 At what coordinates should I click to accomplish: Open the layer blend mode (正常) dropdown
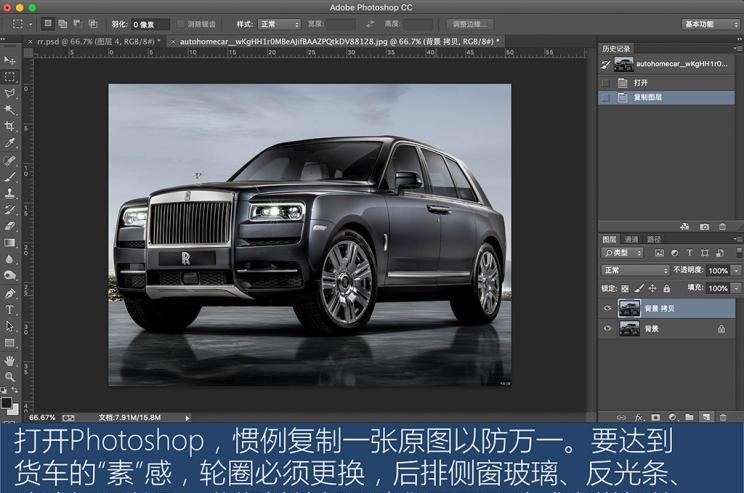tap(635, 270)
